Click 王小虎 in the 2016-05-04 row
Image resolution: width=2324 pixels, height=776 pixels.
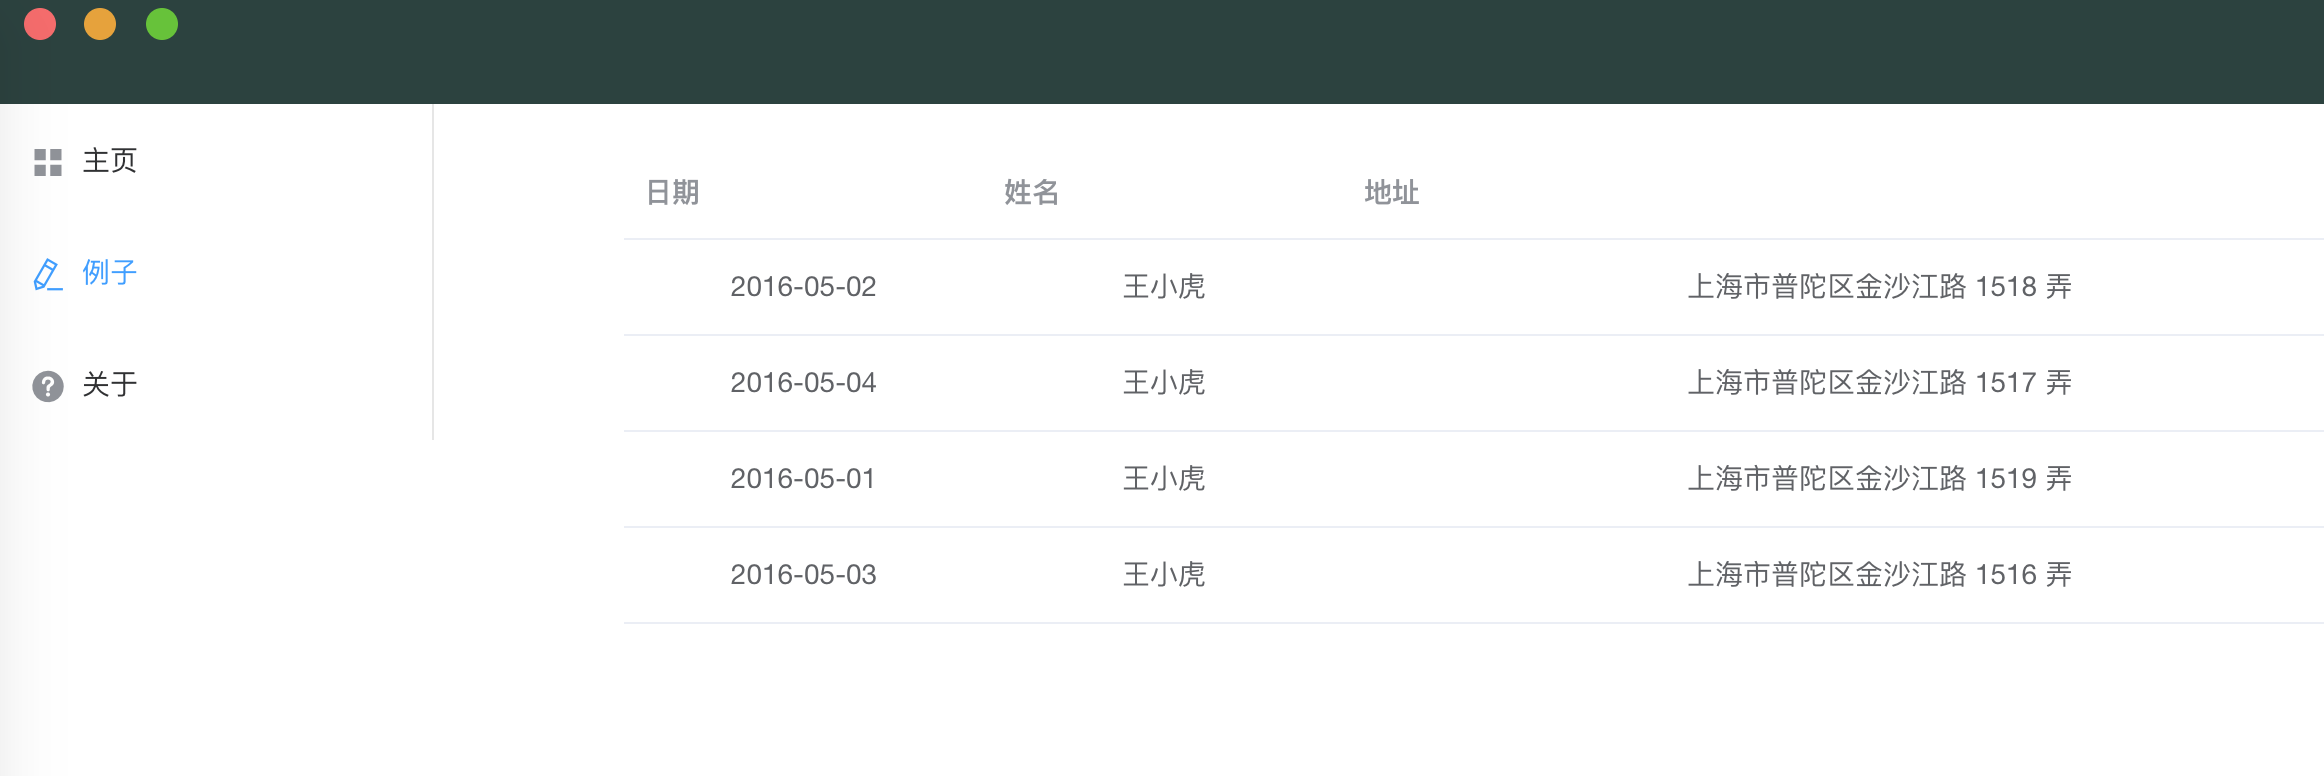1164,383
